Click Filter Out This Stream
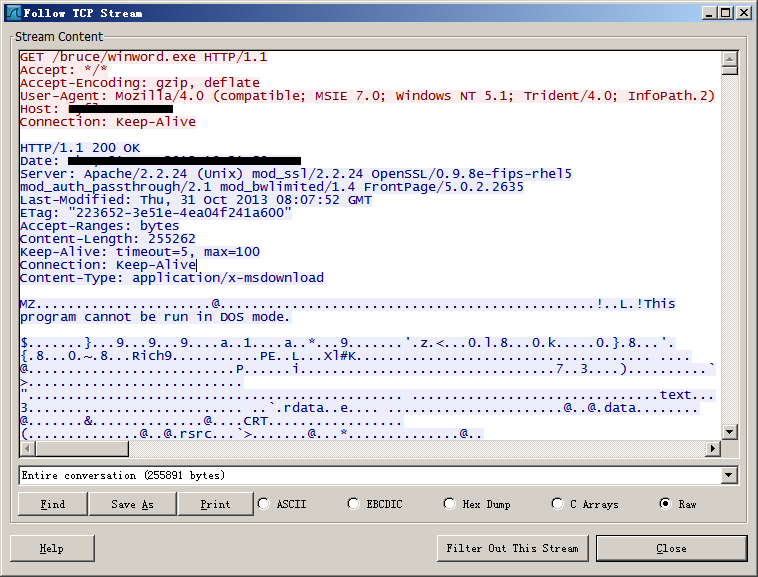This screenshot has height=577, width=758. point(513,548)
